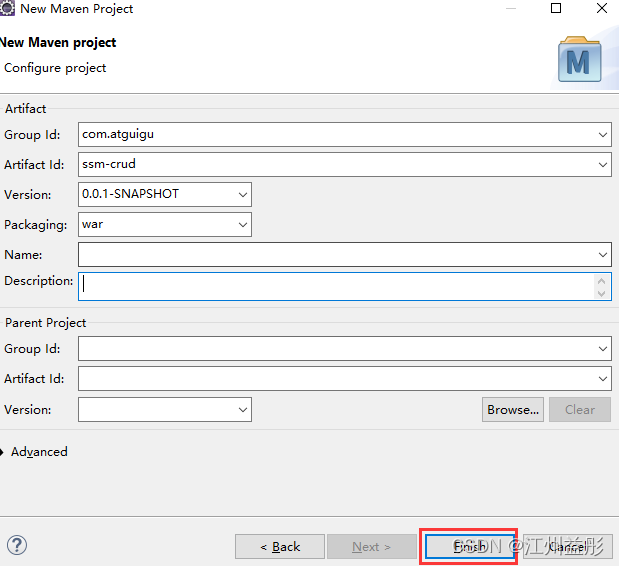
Task: Click the Finish button
Action: pyautogui.click(x=470, y=546)
